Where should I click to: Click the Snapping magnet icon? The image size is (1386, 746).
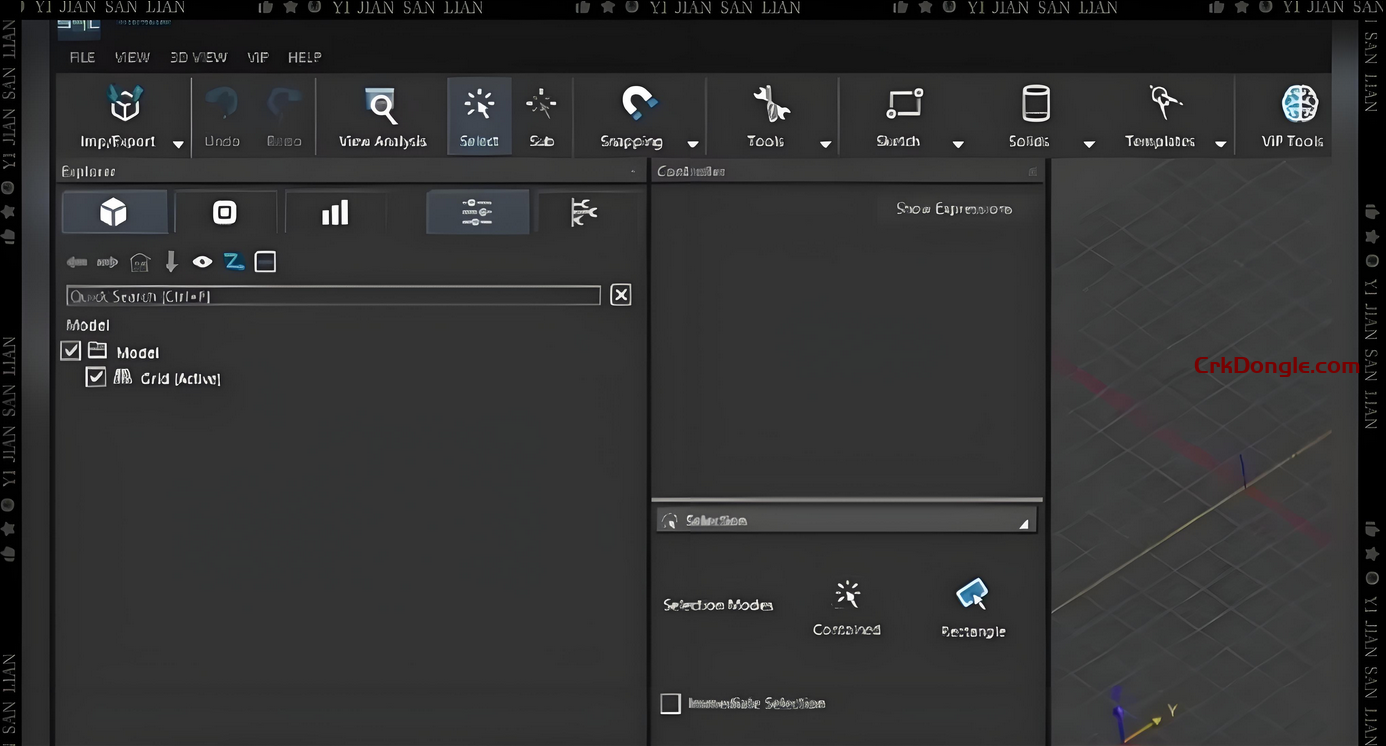click(x=637, y=104)
